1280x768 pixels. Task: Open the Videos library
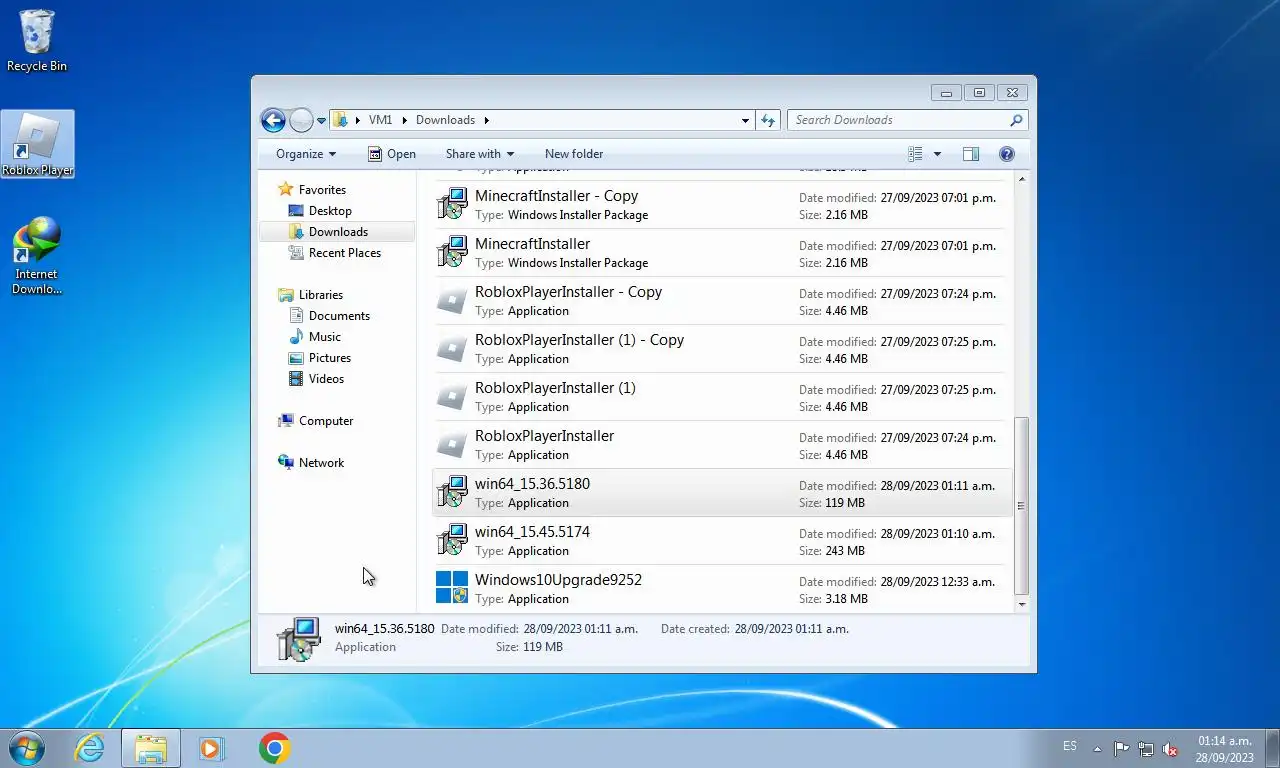pos(327,379)
